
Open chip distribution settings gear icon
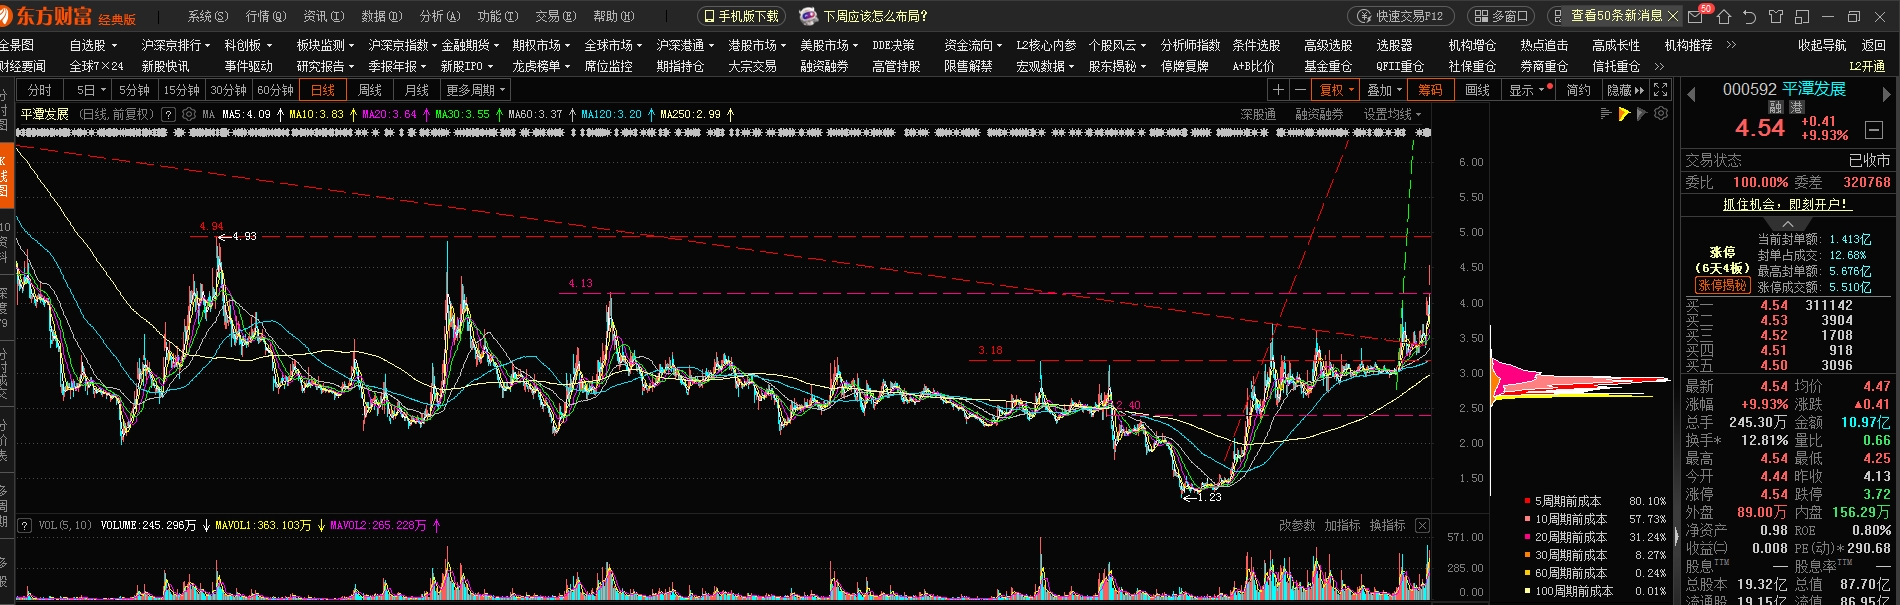click(1661, 114)
